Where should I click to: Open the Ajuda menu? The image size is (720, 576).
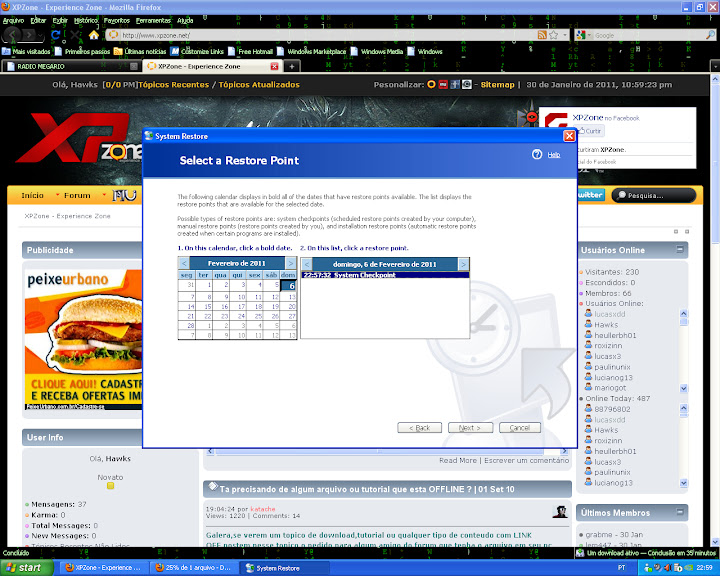tap(185, 20)
